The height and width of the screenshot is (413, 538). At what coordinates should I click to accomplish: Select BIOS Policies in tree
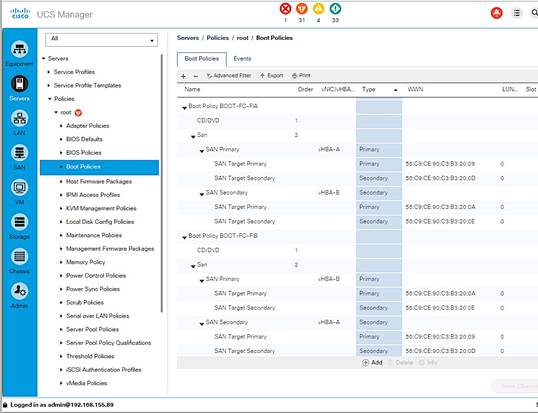pos(84,153)
